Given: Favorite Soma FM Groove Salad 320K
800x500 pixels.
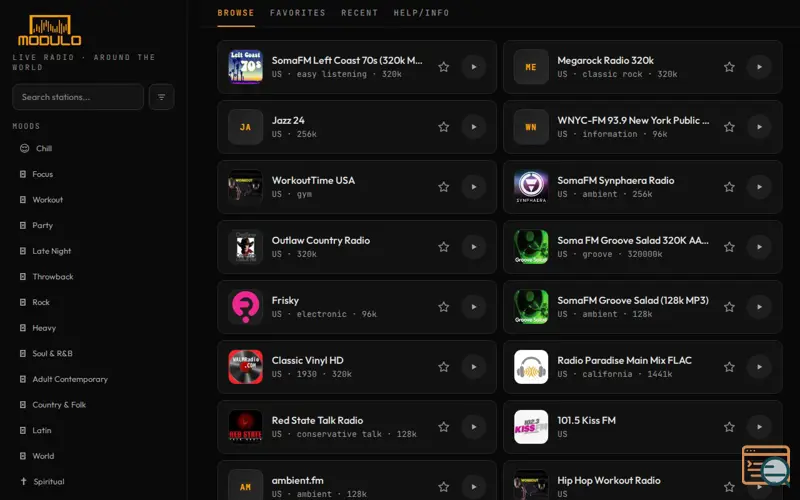Looking at the screenshot, I should click(x=730, y=247).
